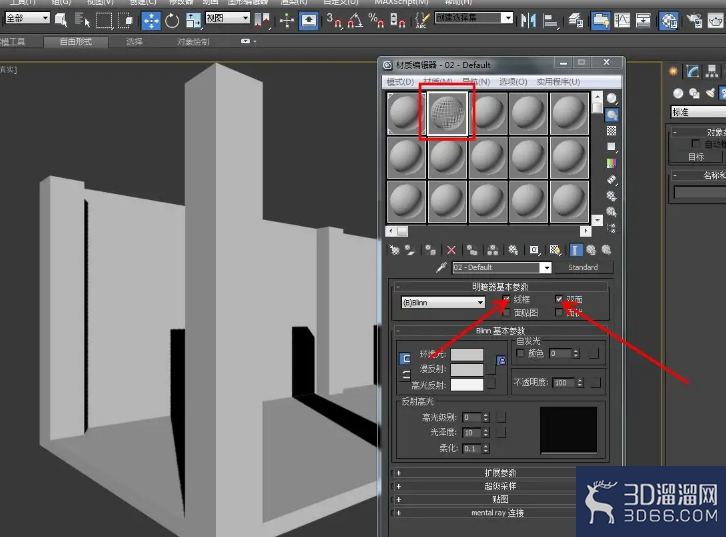Screen dimensions: 726x537
Task: Expand the 贴图 maps rollout
Action: click(500, 499)
